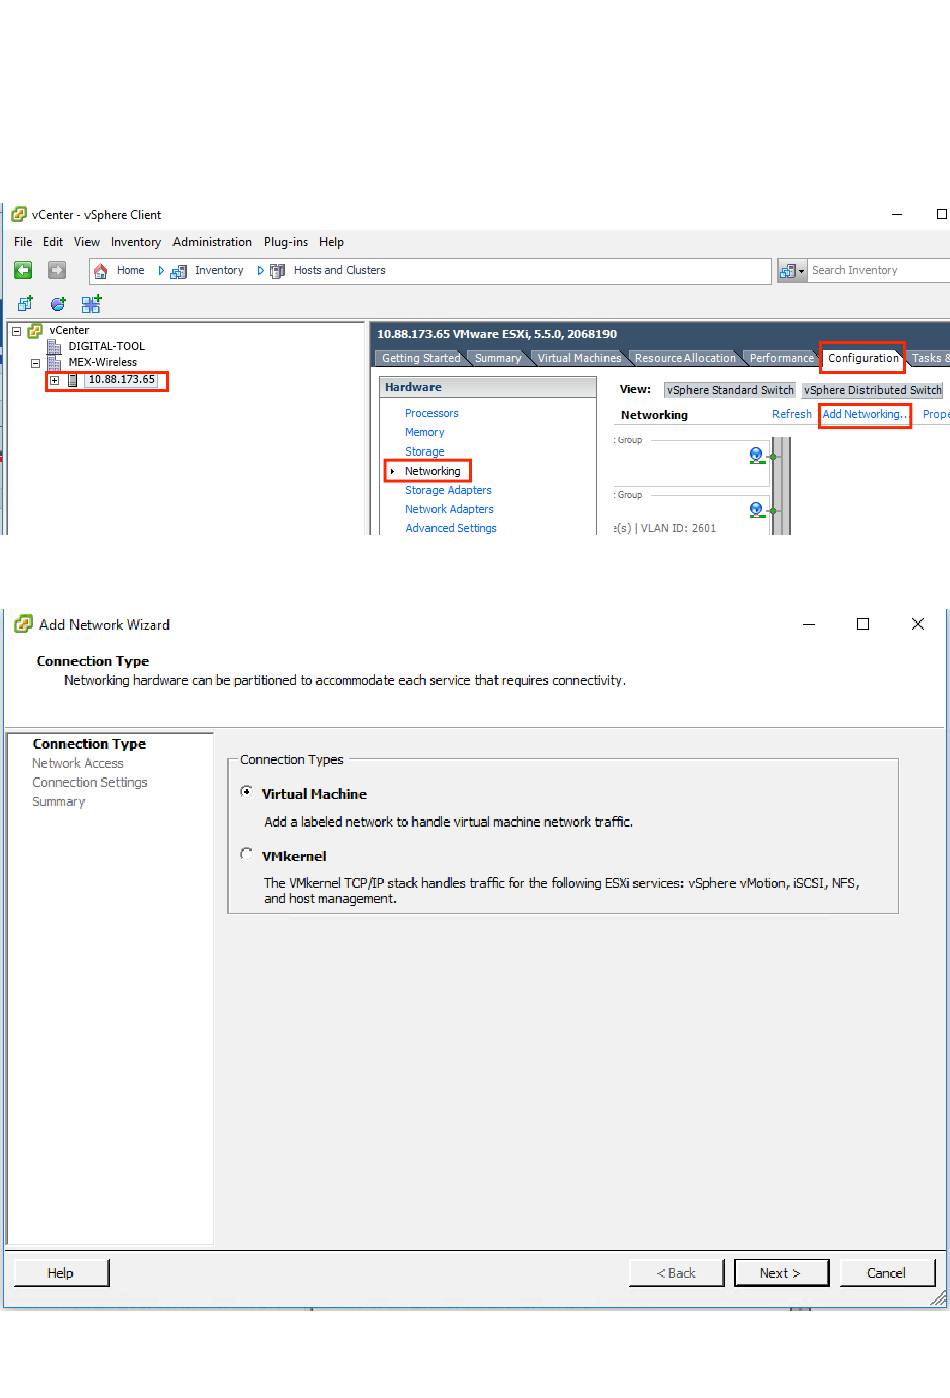
Task: Select the VMkernel connection type
Action: [246, 854]
